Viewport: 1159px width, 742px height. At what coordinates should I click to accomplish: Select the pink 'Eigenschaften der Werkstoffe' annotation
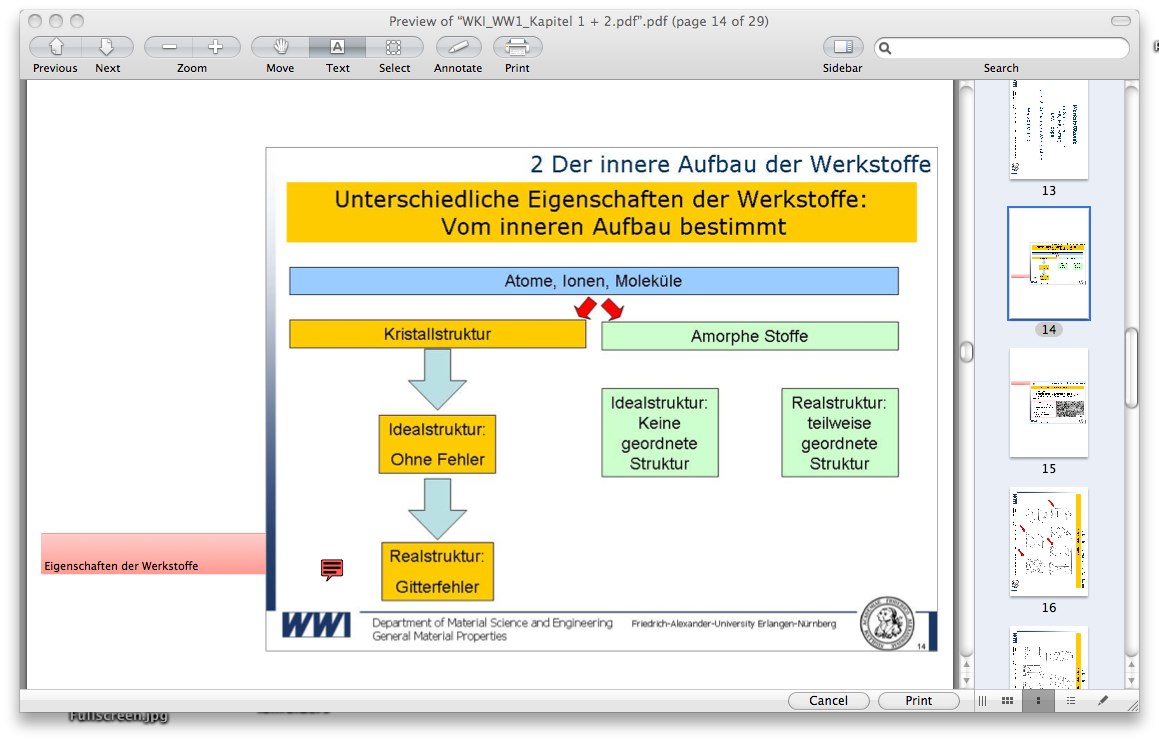click(153, 554)
